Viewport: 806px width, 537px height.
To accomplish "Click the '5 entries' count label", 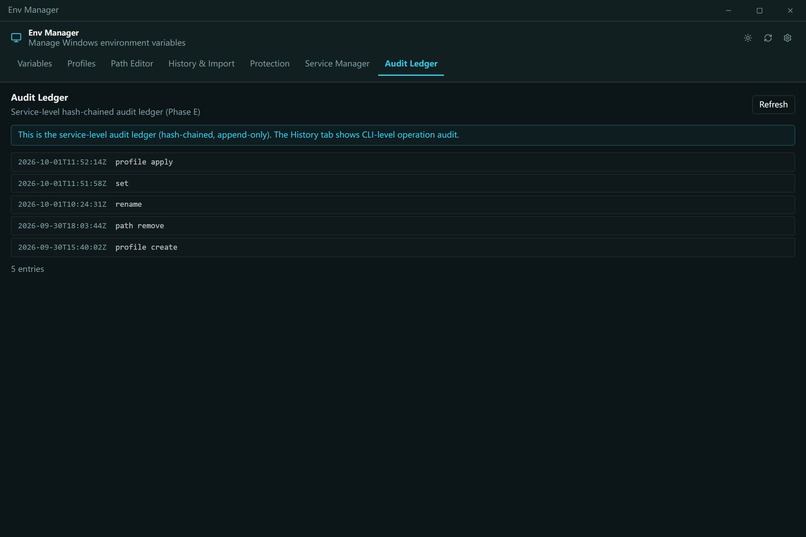I will [x=27, y=269].
